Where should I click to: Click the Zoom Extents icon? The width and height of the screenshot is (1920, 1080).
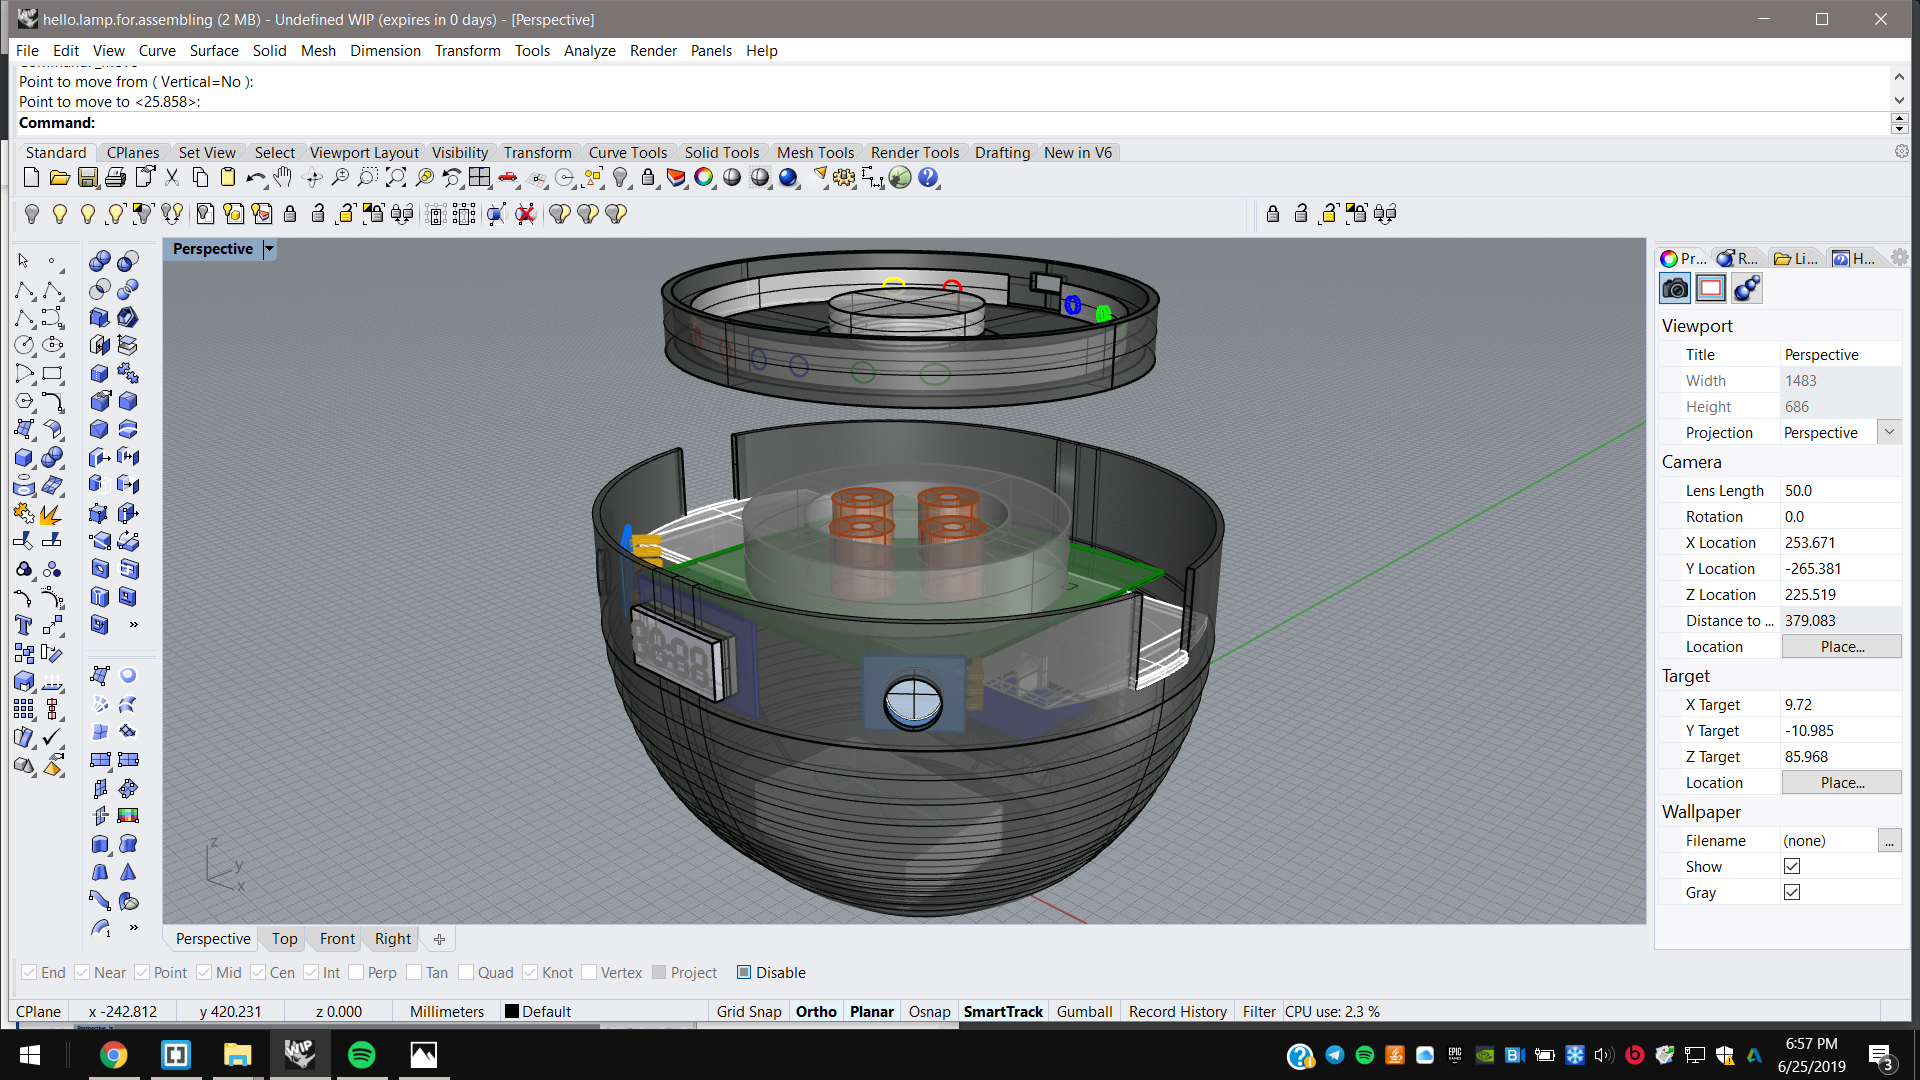tap(396, 178)
